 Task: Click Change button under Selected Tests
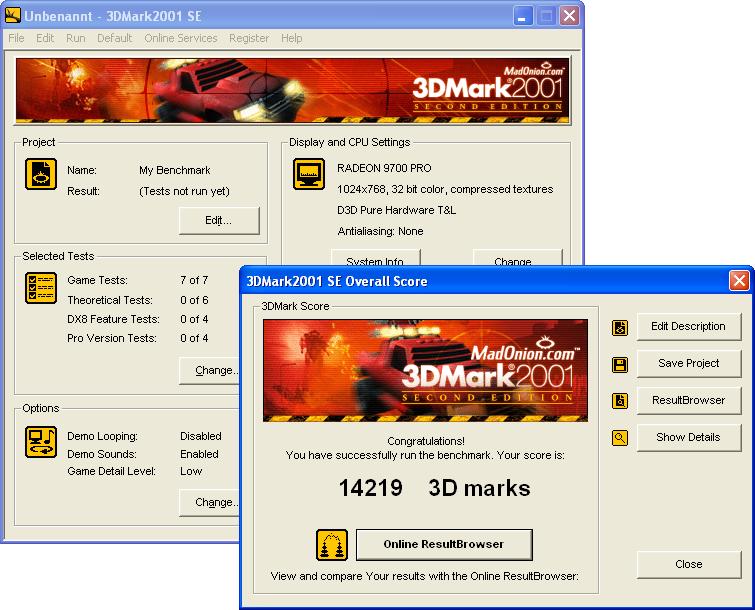click(209, 370)
